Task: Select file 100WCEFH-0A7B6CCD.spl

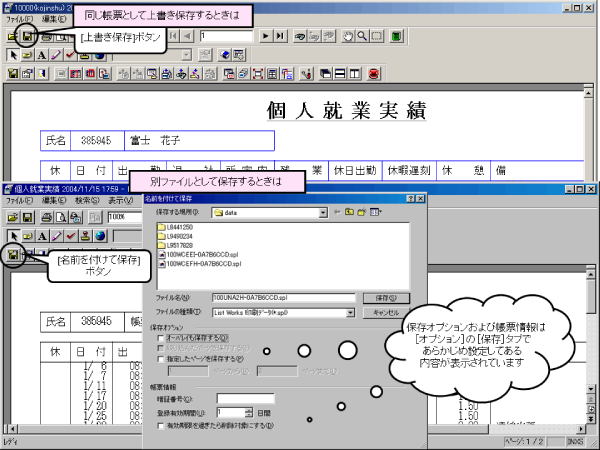Action: coord(200,264)
